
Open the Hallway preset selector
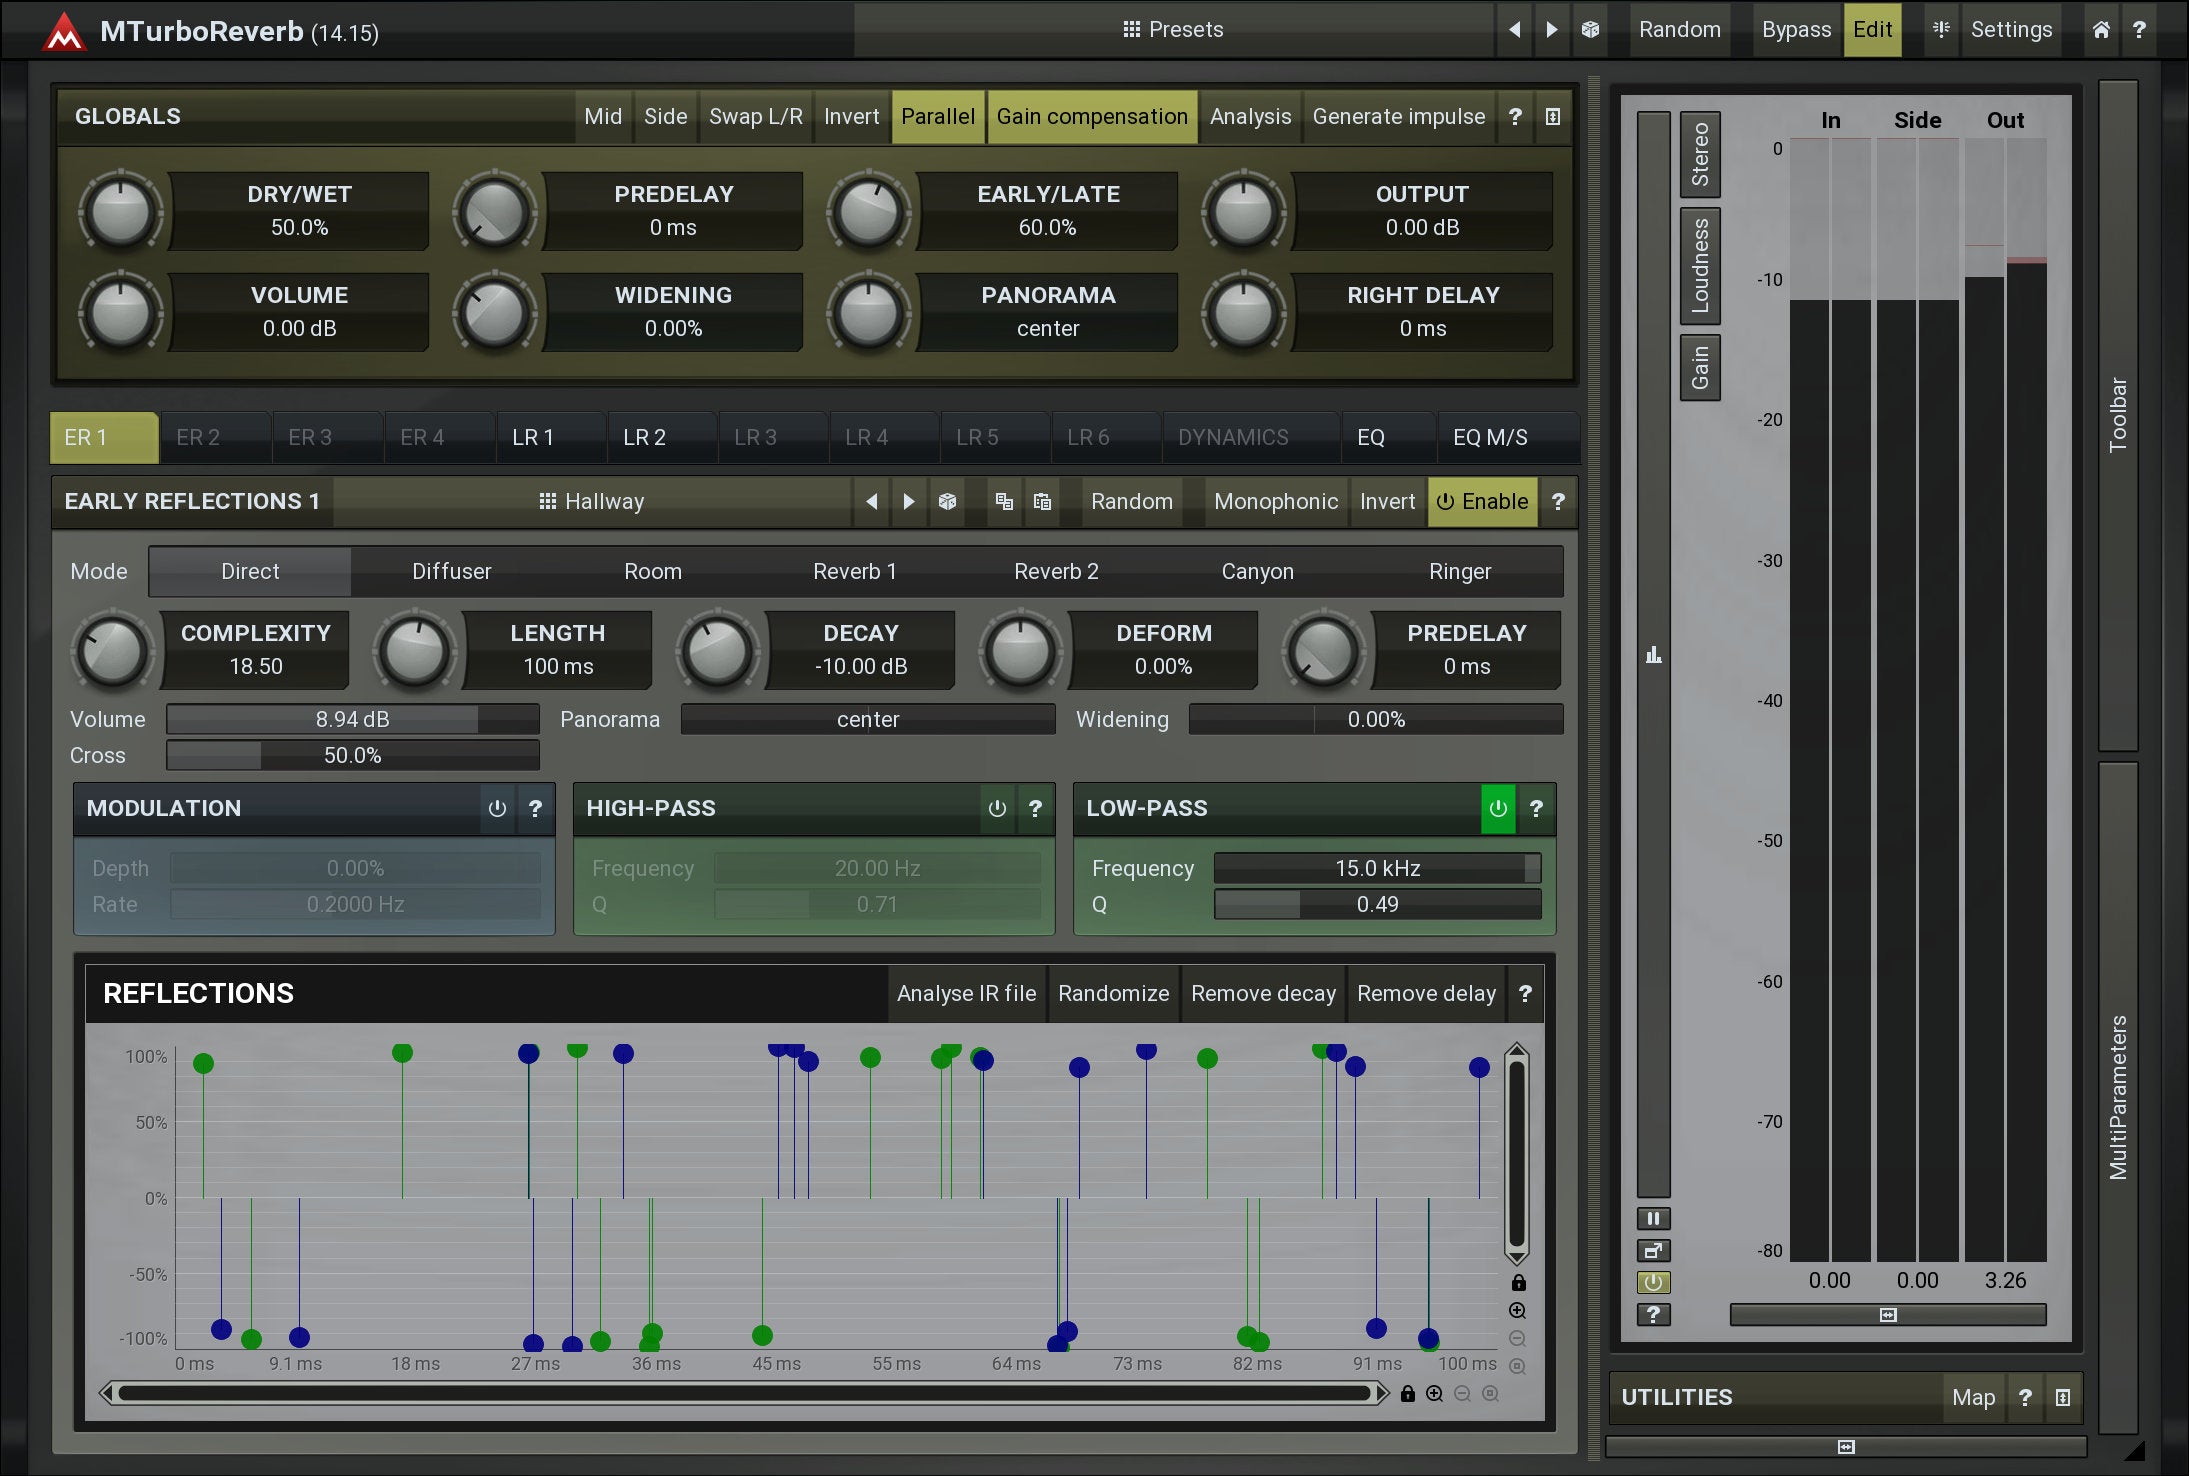[x=592, y=501]
